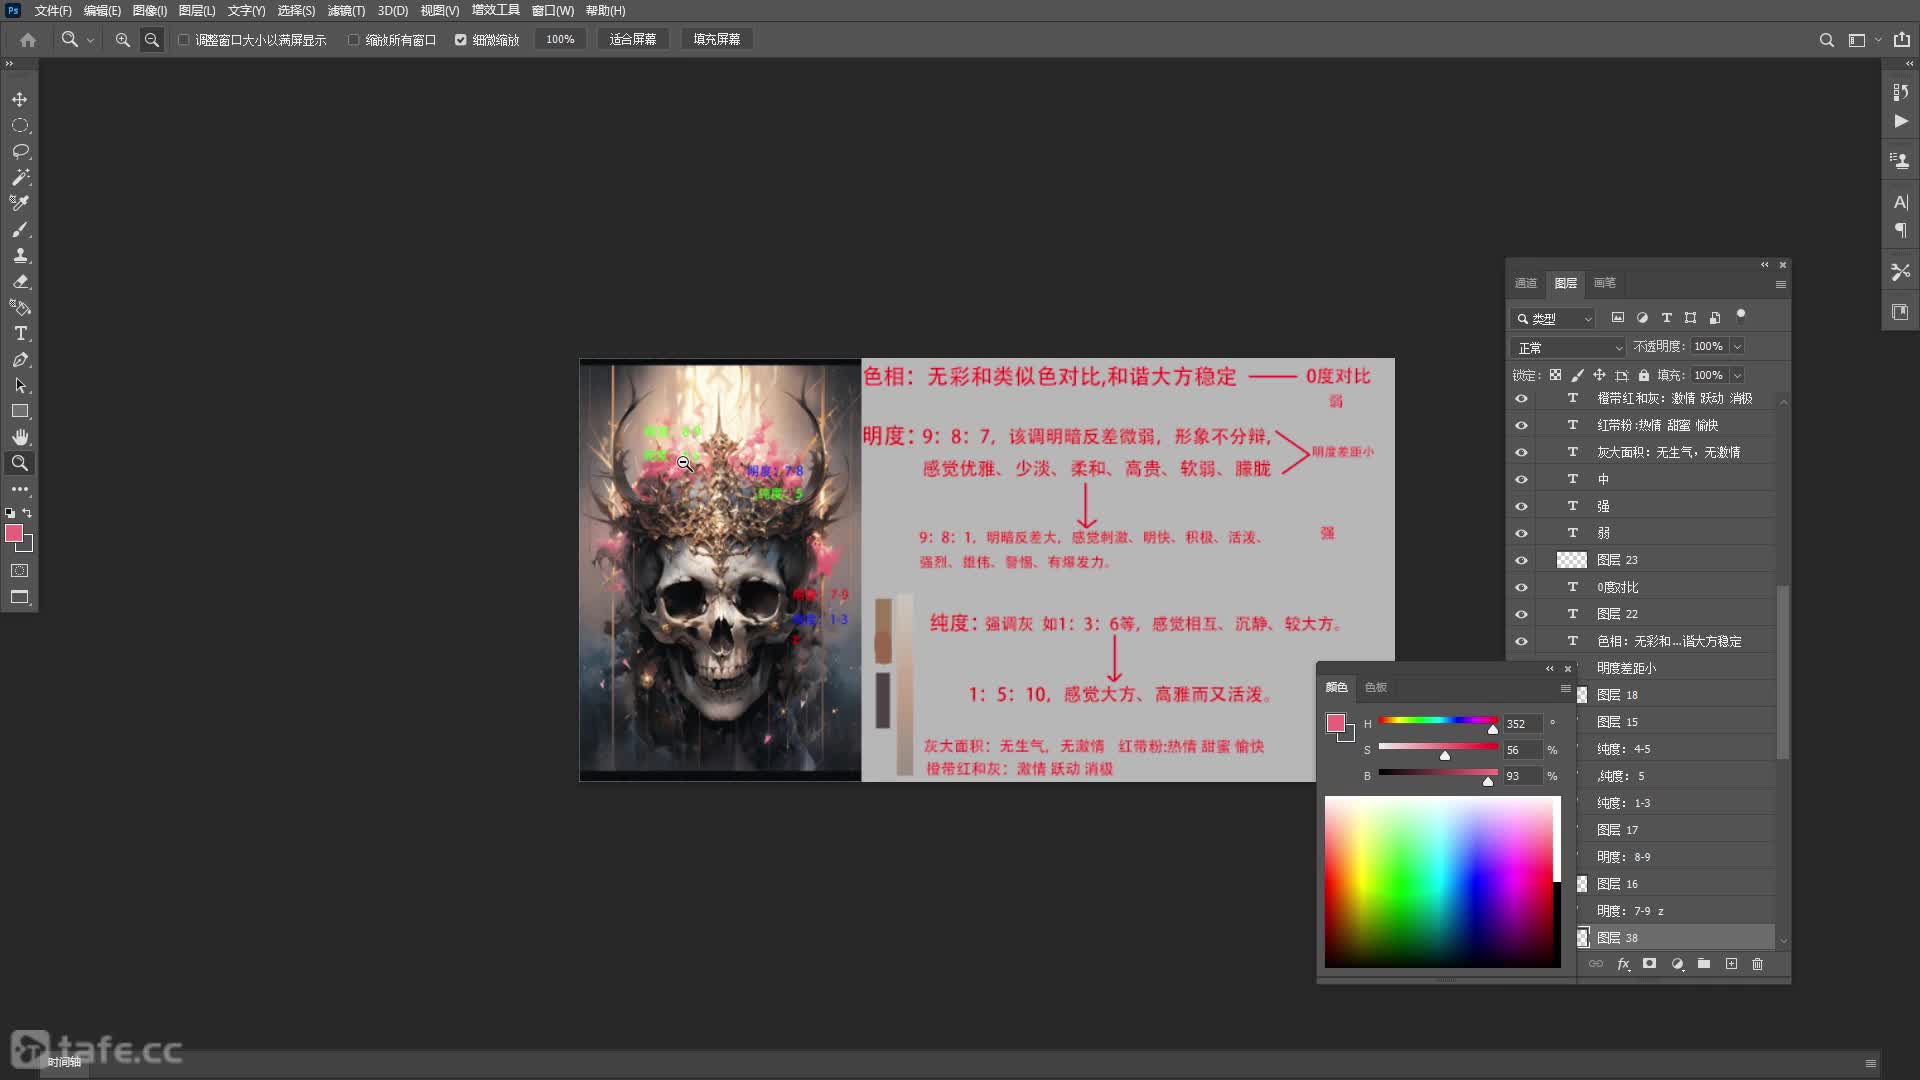Hide the 灰大面积 text layer
This screenshot has width=1920, height=1080.
click(1521, 452)
